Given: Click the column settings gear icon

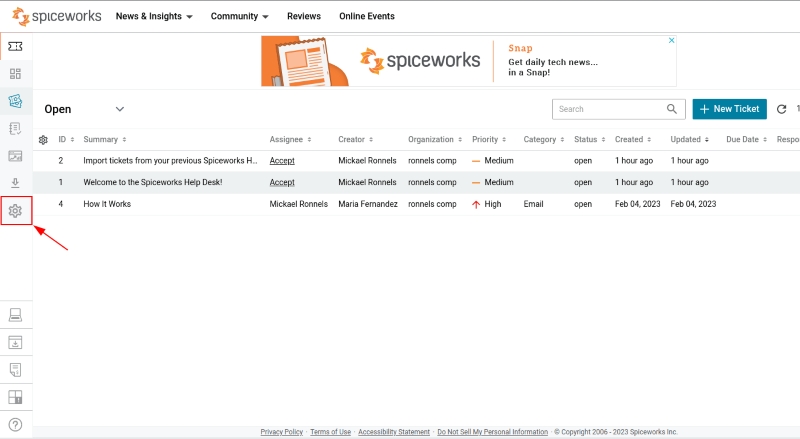Looking at the screenshot, I should [x=43, y=140].
